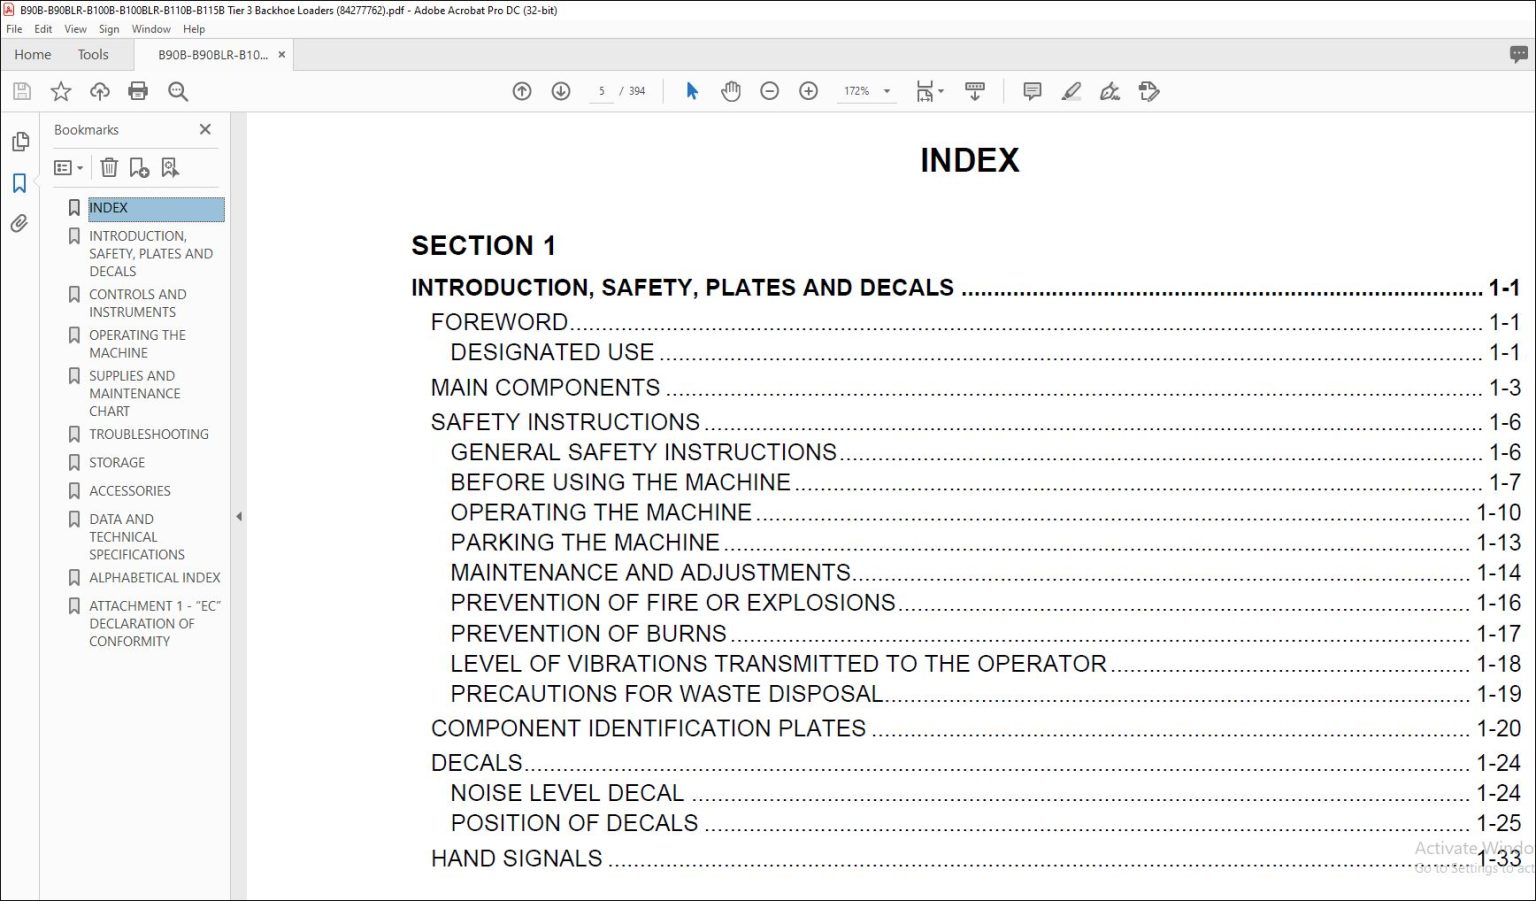Open the Window menu

point(151,29)
